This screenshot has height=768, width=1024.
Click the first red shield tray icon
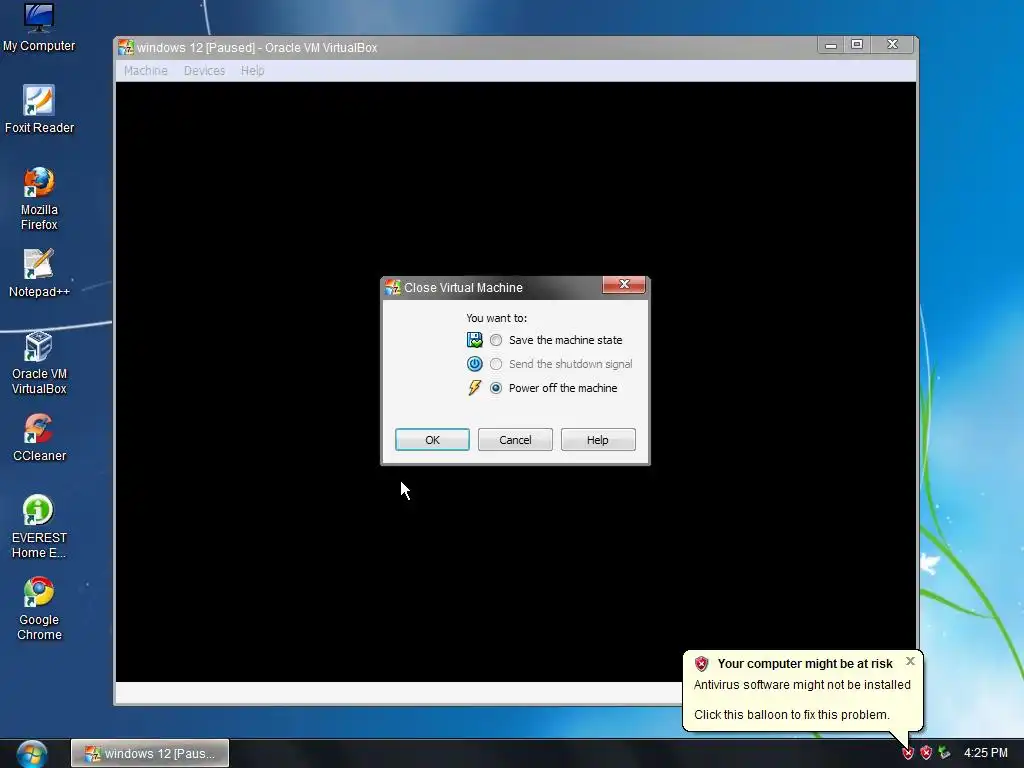[x=908, y=753]
